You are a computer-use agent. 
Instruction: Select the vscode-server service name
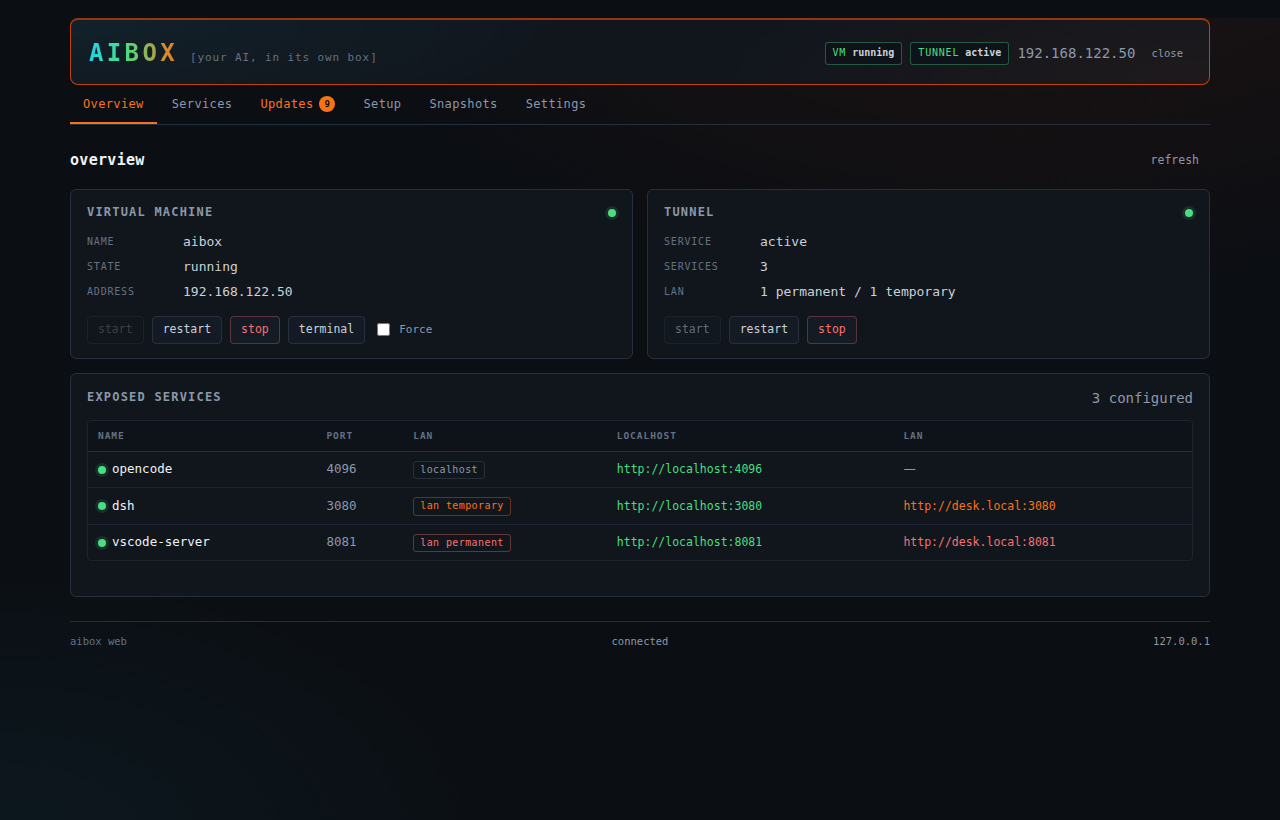(161, 542)
